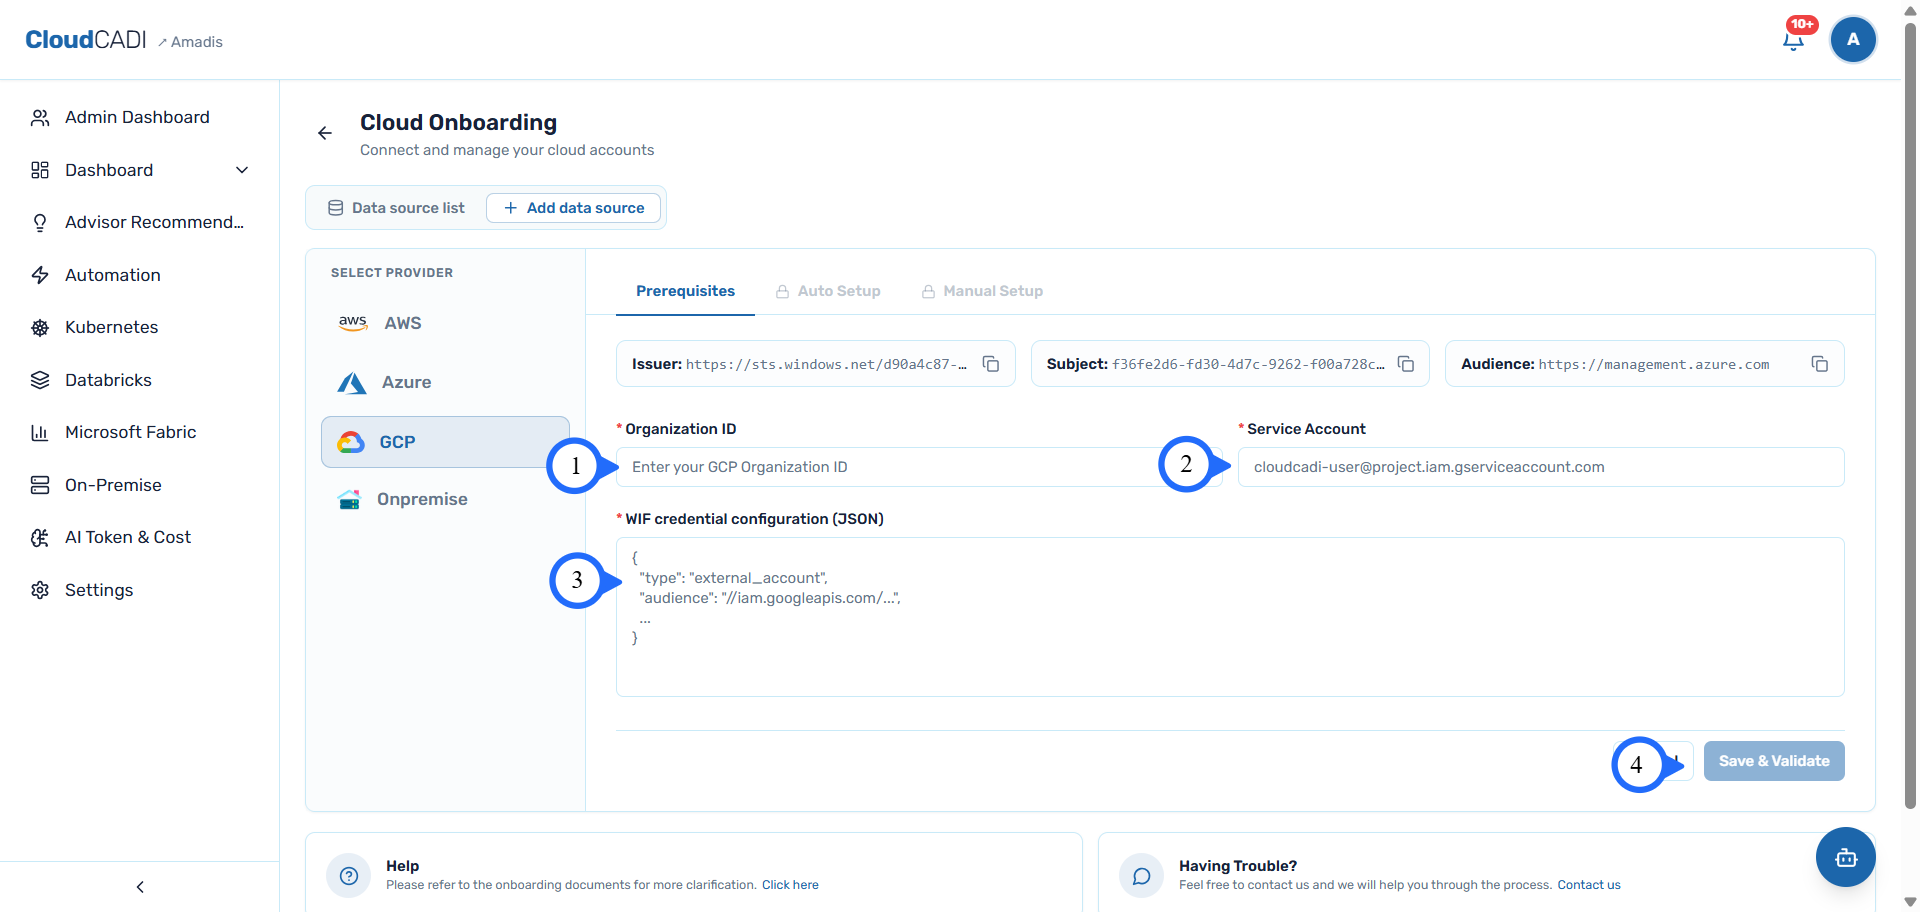Open the Click here onboarding docs link
The height and width of the screenshot is (912, 1920).
tap(790, 885)
